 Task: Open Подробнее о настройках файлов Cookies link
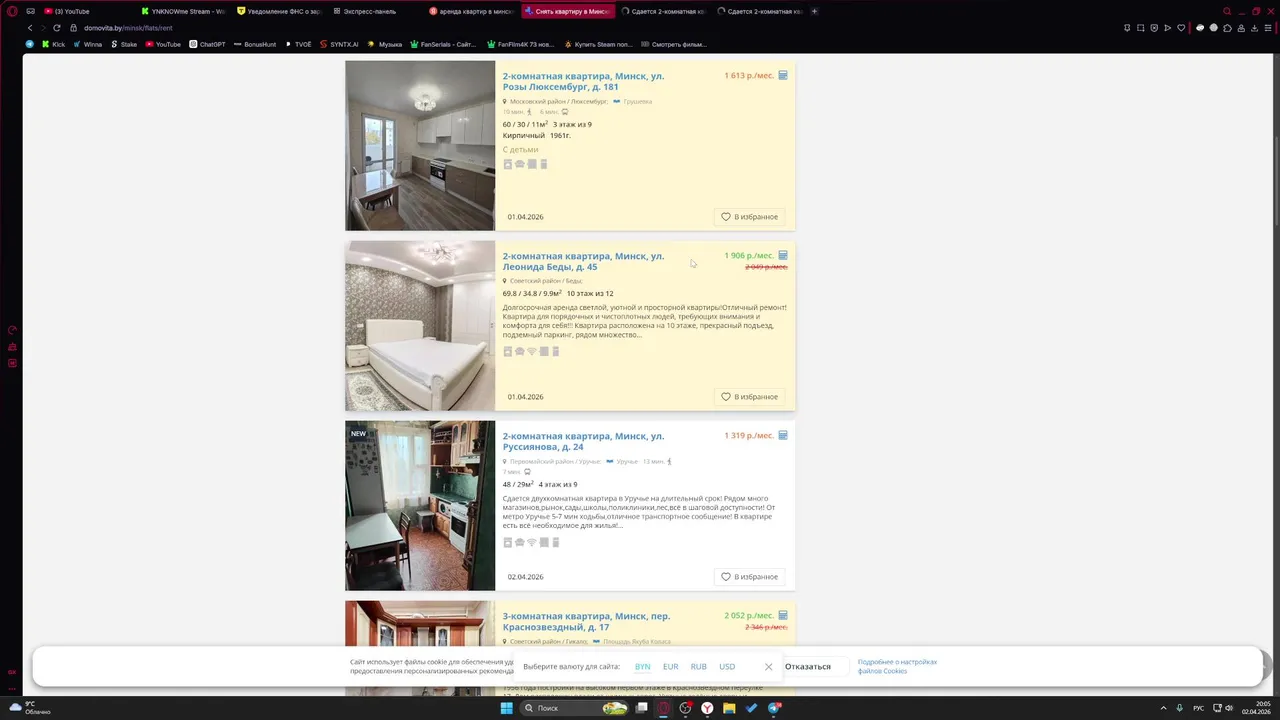click(897, 666)
